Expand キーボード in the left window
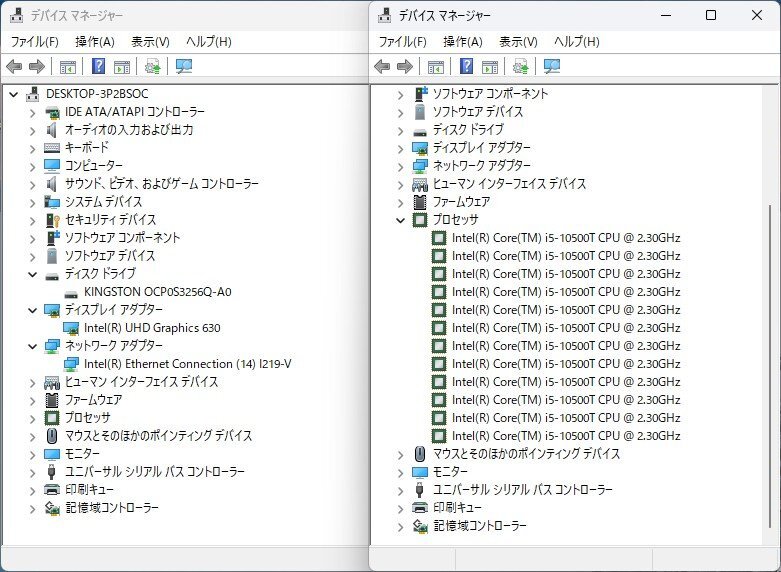The image size is (781, 572). coord(33,148)
